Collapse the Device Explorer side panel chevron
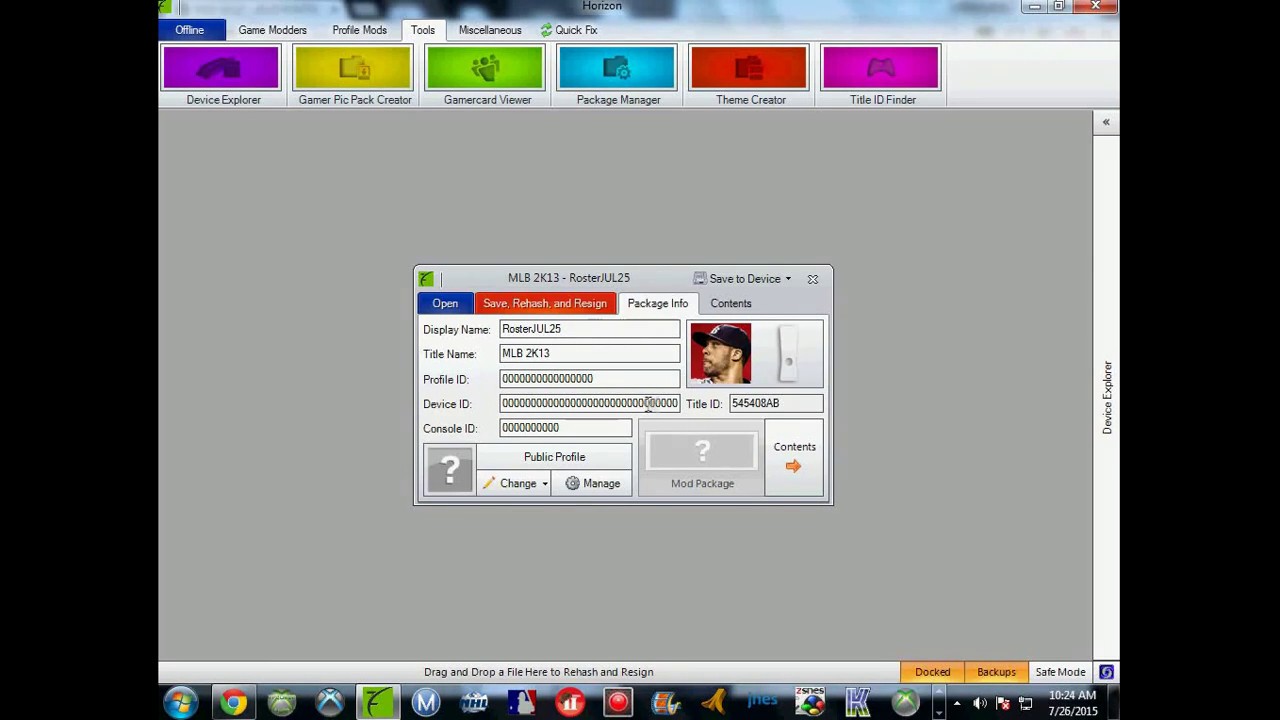Viewport: 1280px width, 720px height. click(x=1106, y=122)
